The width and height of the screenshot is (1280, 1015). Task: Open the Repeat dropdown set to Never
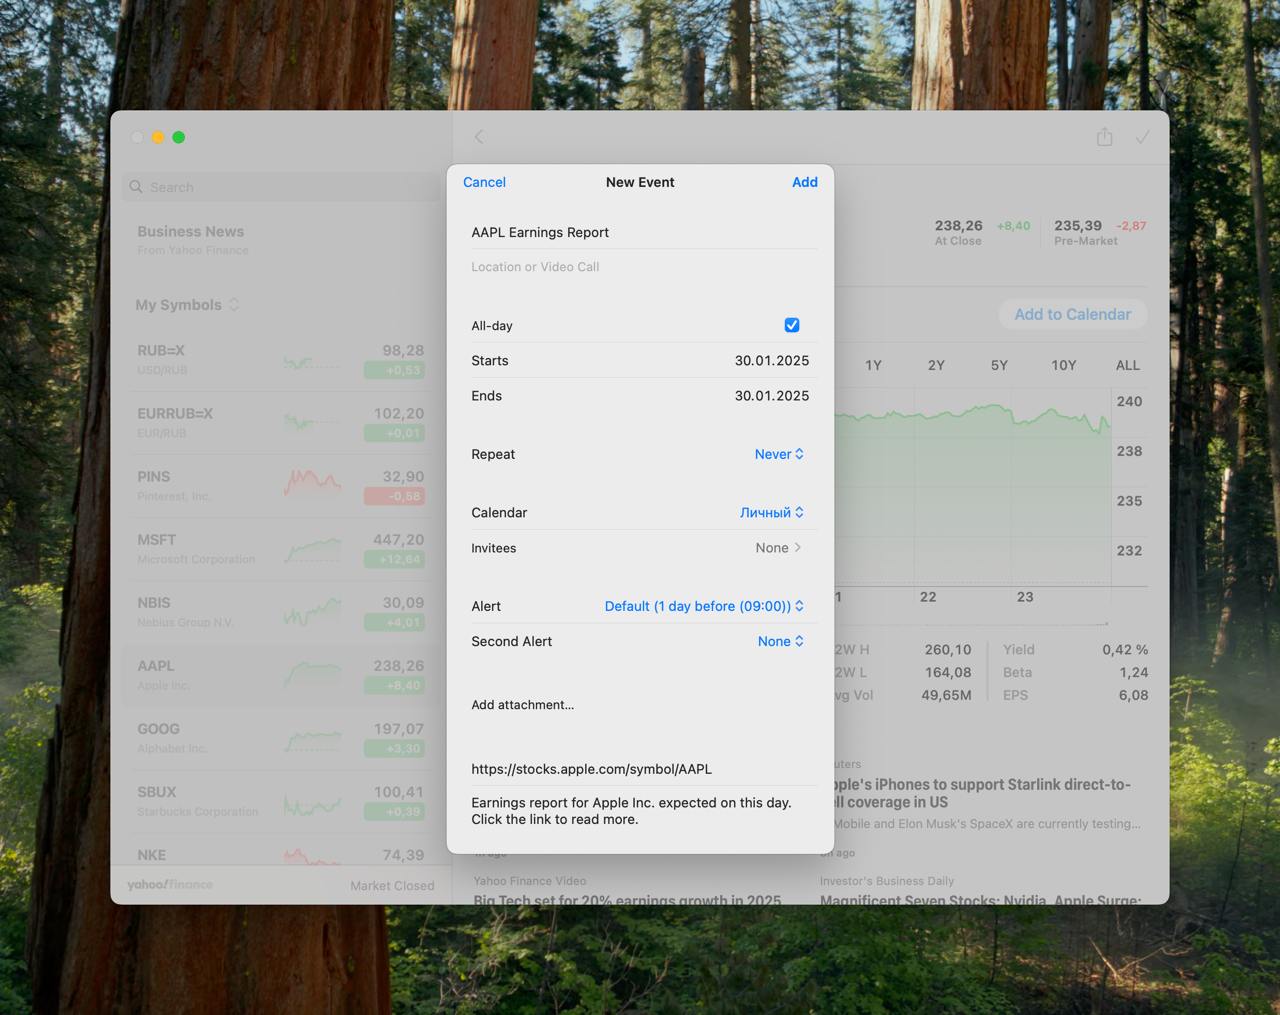pyautogui.click(x=779, y=454)
